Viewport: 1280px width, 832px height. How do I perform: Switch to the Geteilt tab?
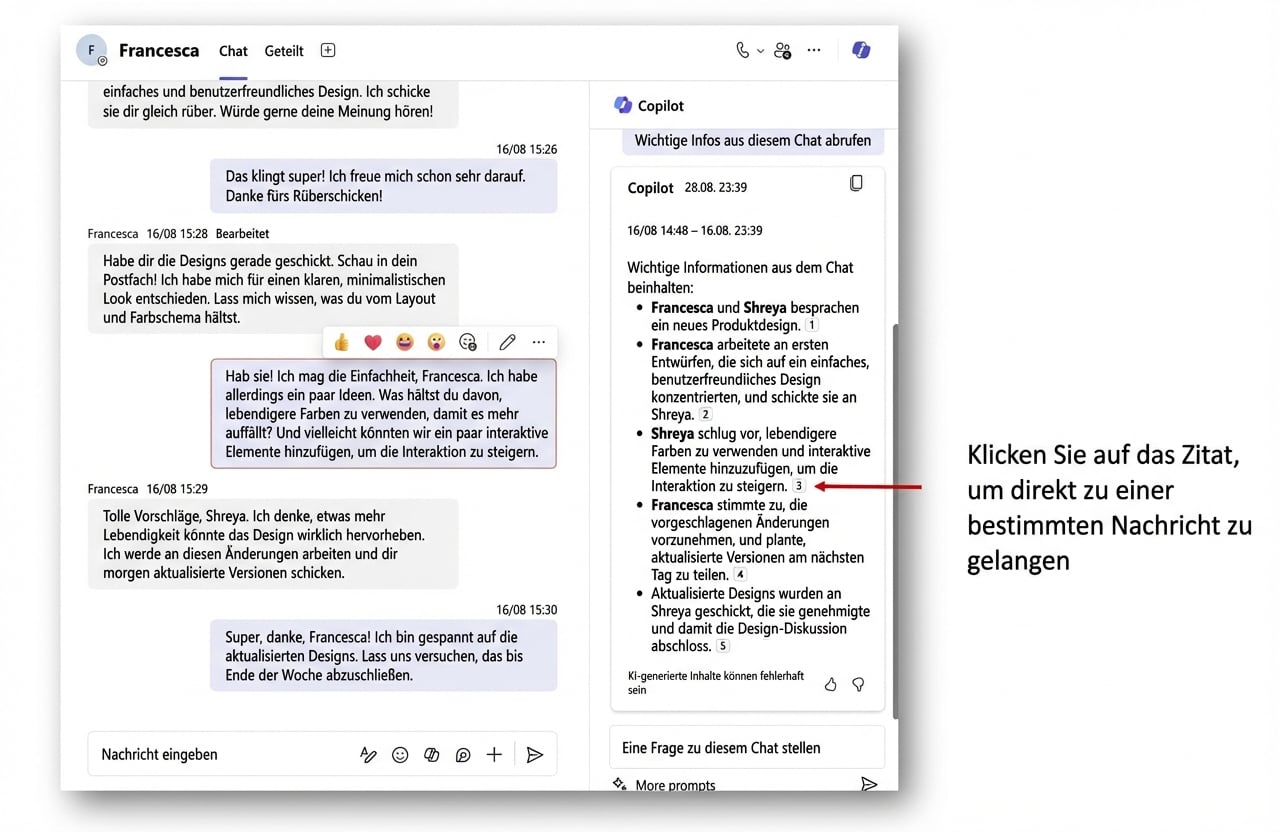point(283,50)
